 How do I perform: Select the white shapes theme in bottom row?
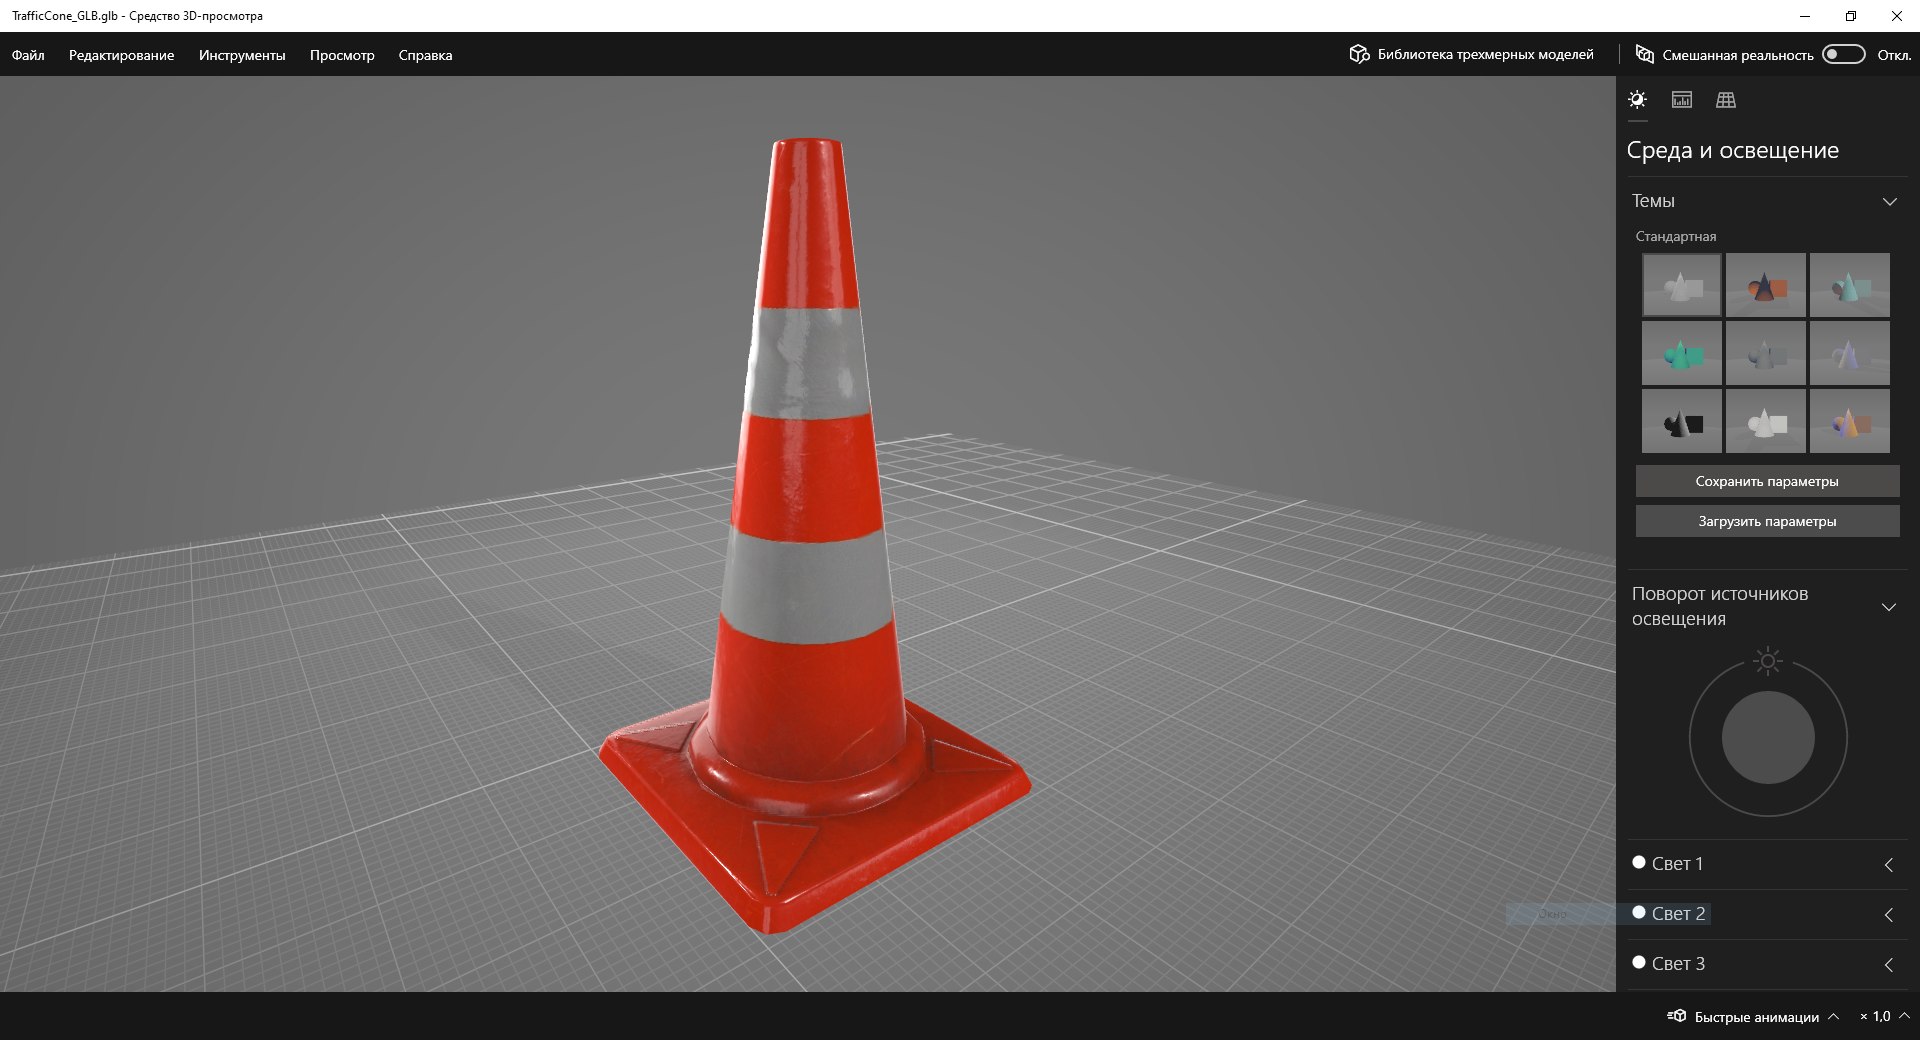tap(1766, 421)
